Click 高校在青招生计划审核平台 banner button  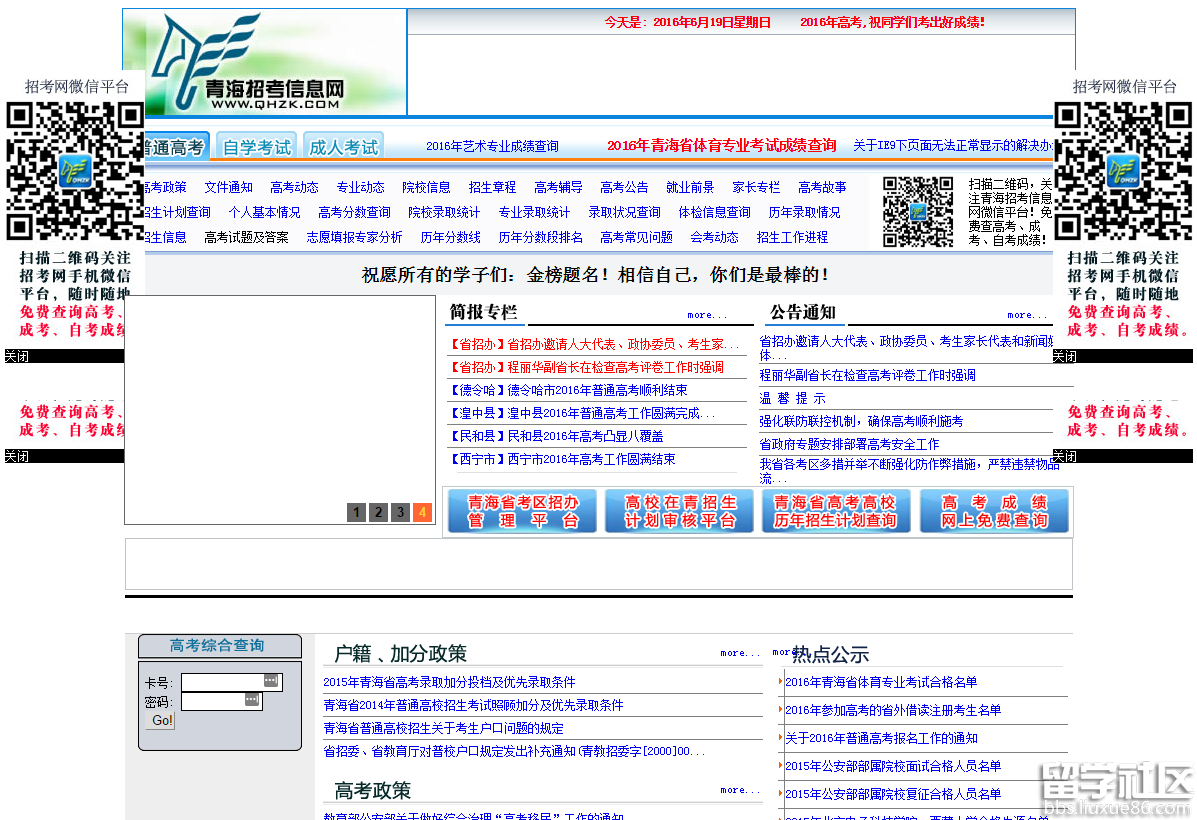pos(679,512)
